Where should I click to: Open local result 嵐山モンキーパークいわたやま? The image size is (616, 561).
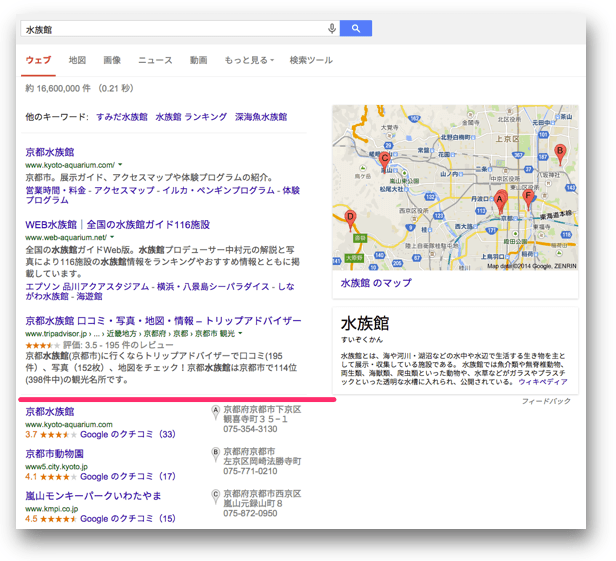click(x=94, y=496)
